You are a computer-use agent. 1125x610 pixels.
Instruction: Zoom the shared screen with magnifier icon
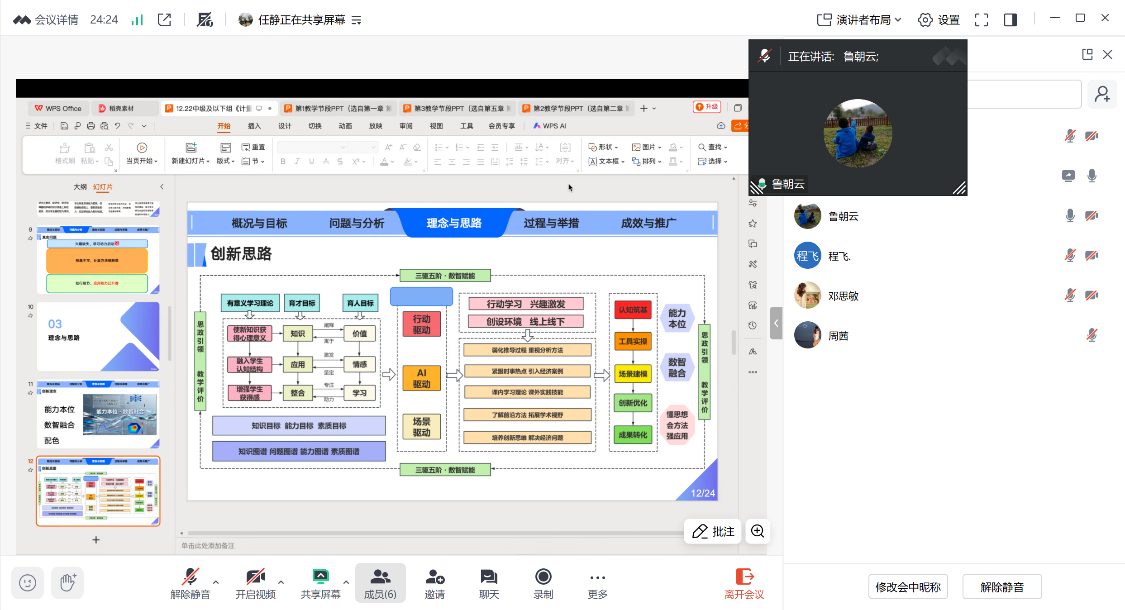click(x=758, y=532)
